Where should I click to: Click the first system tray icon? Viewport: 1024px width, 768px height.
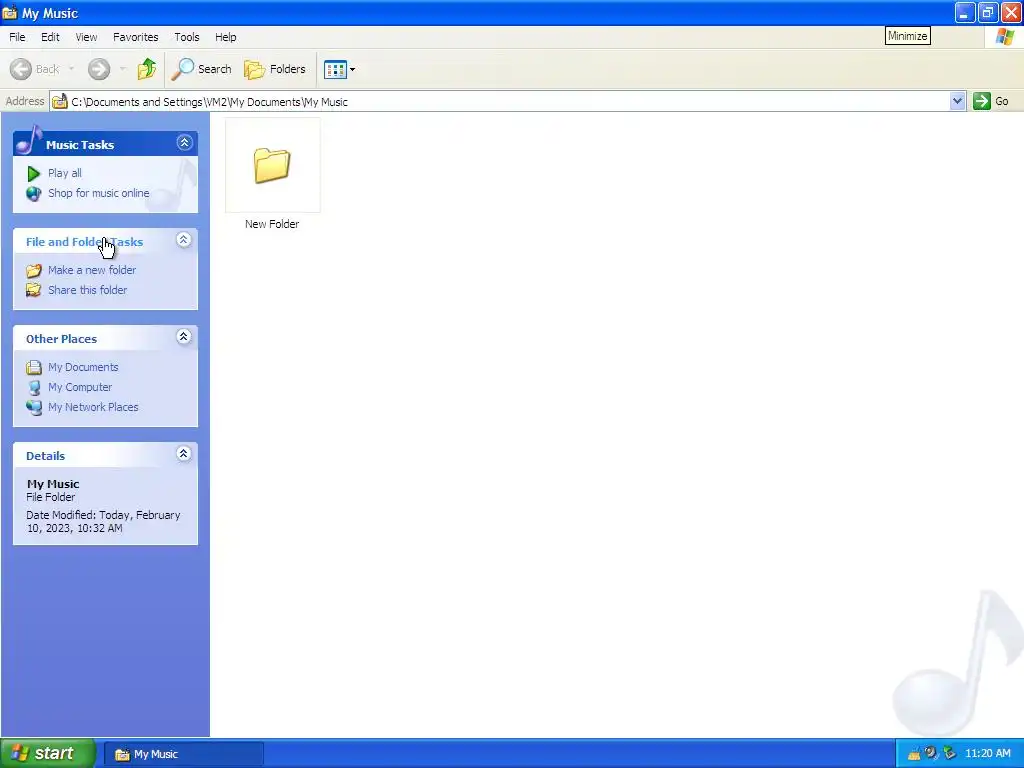tap(914, 754)
